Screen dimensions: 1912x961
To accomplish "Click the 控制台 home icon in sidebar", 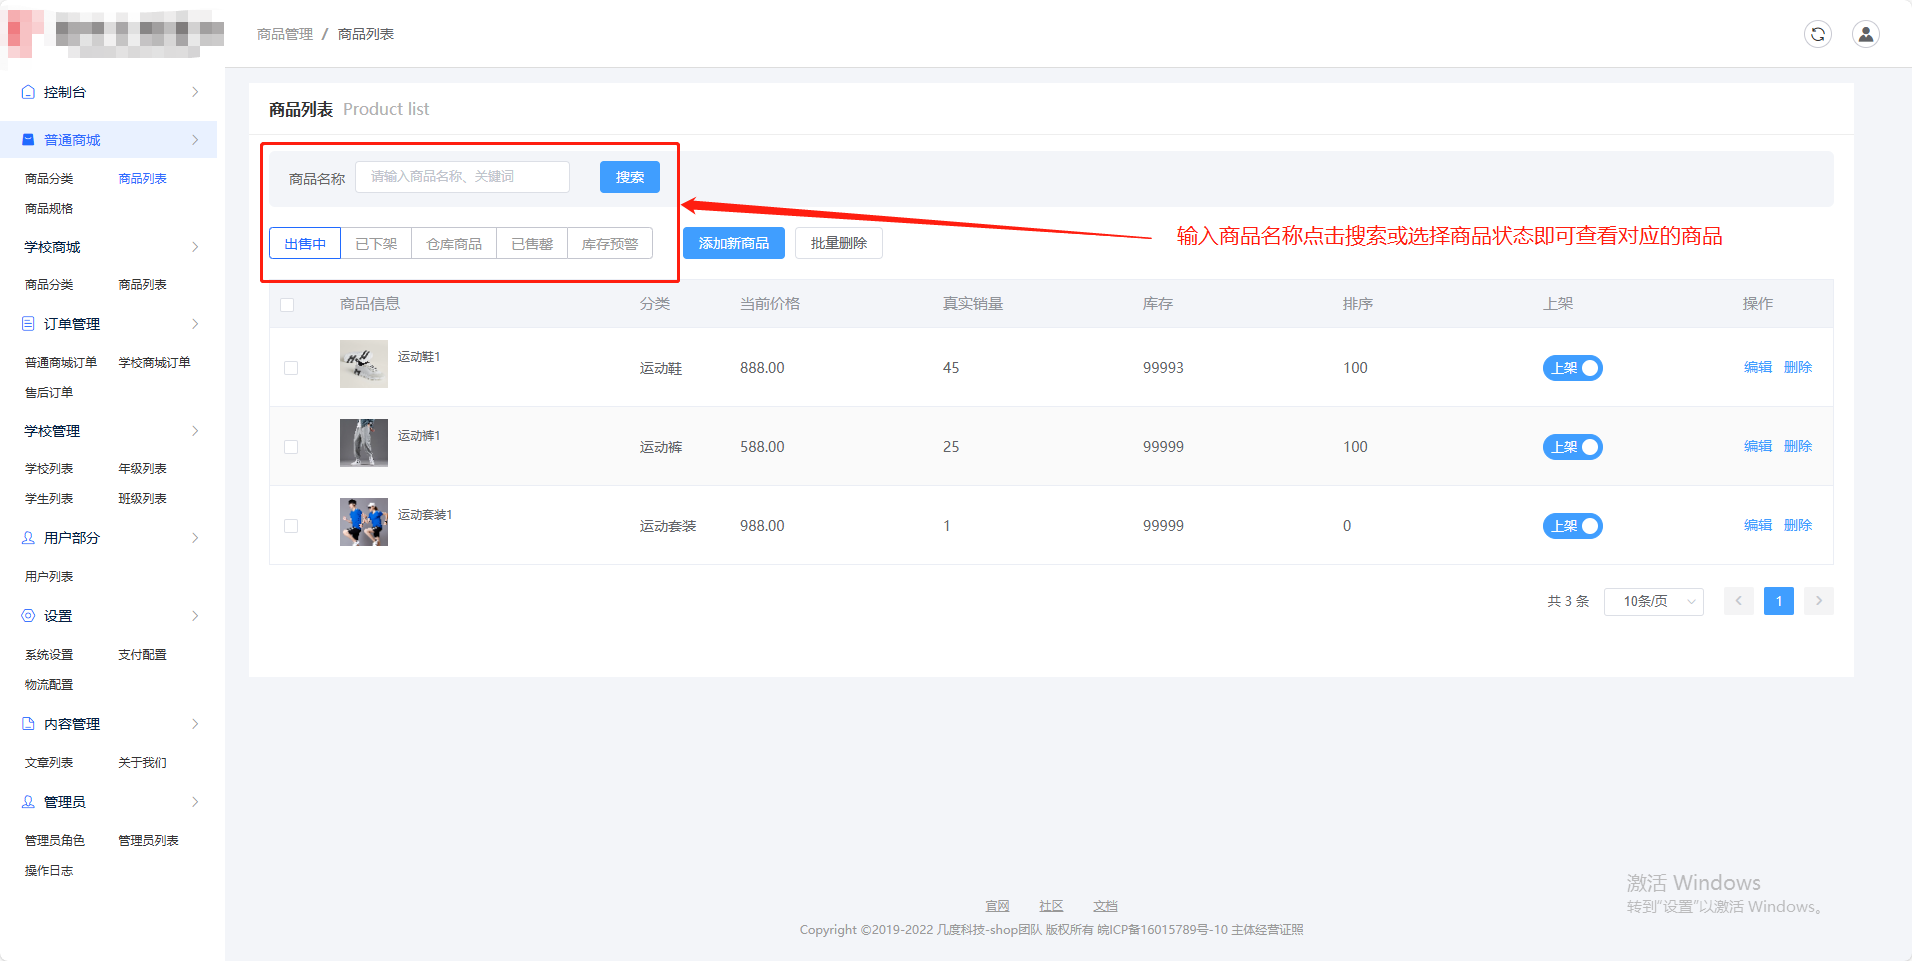I will pyautogui.click(x=28, y=92).
